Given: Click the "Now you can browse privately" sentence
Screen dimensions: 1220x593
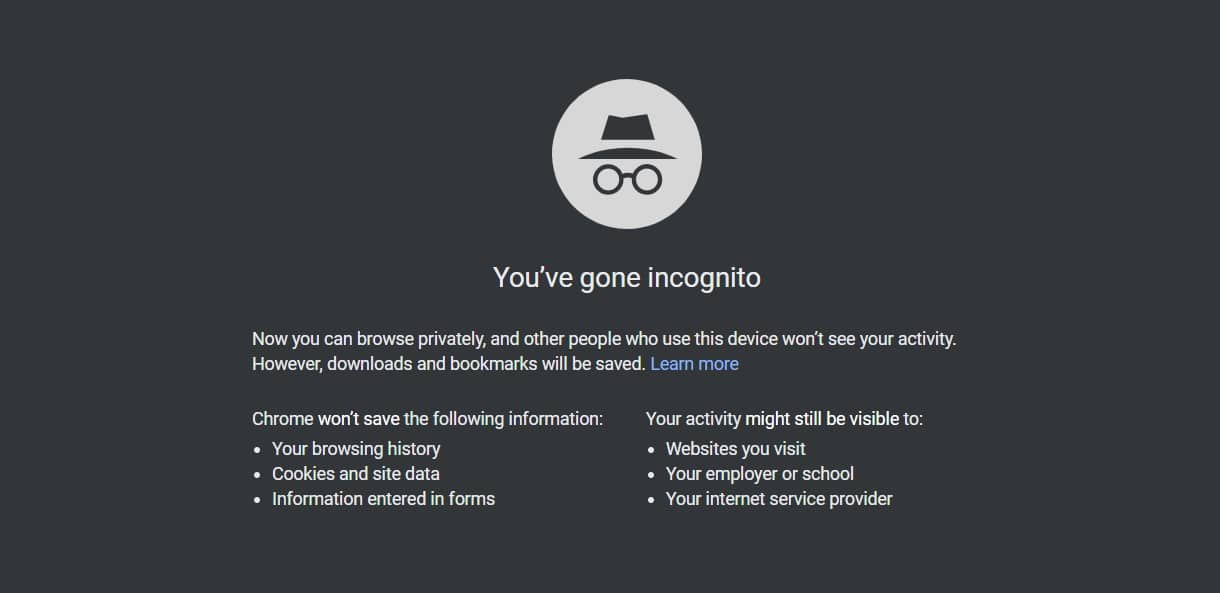Looking at the screenshot, I should click(604, 339).
